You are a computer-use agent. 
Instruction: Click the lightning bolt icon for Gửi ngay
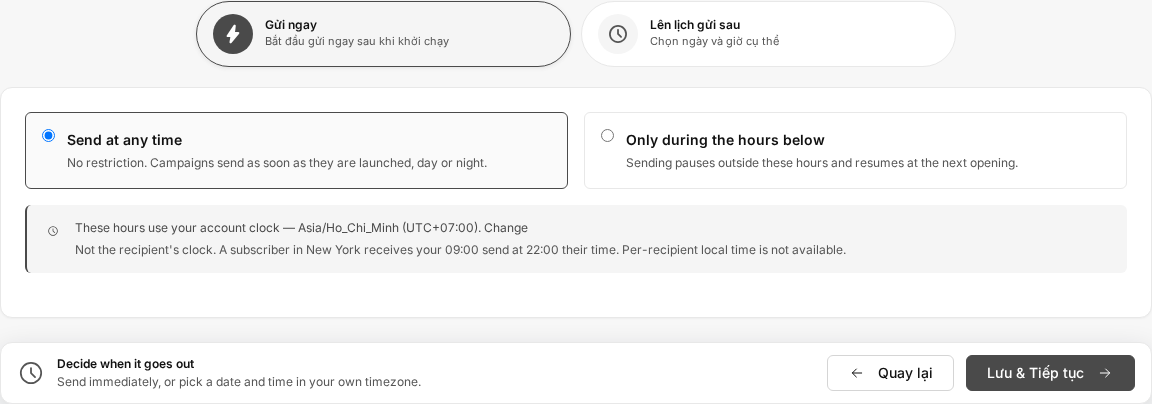233,34
